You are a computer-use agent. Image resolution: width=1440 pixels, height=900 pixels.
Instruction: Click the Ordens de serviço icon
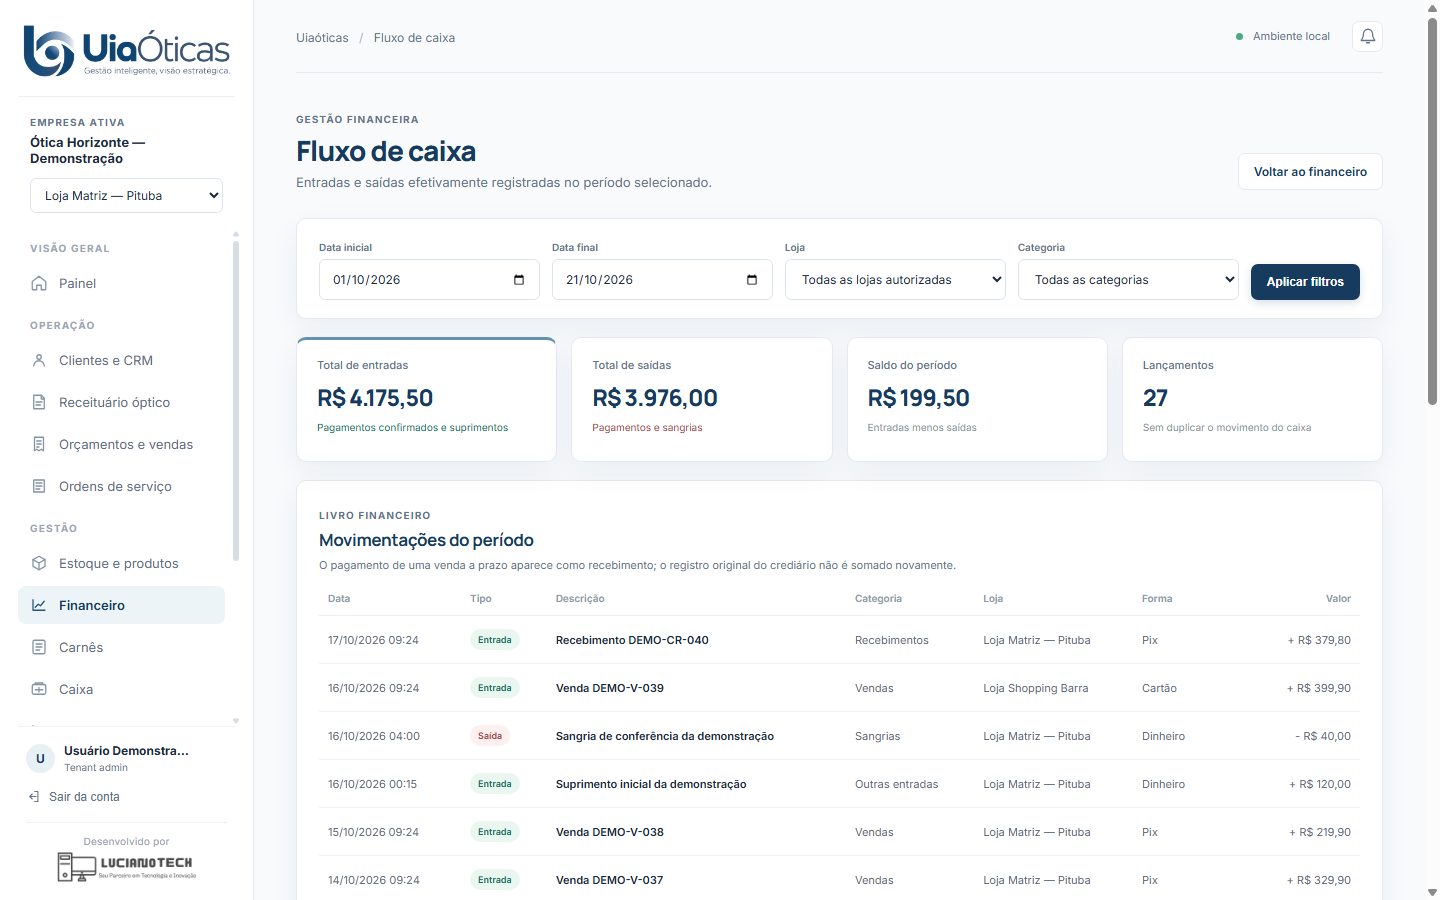39,486
